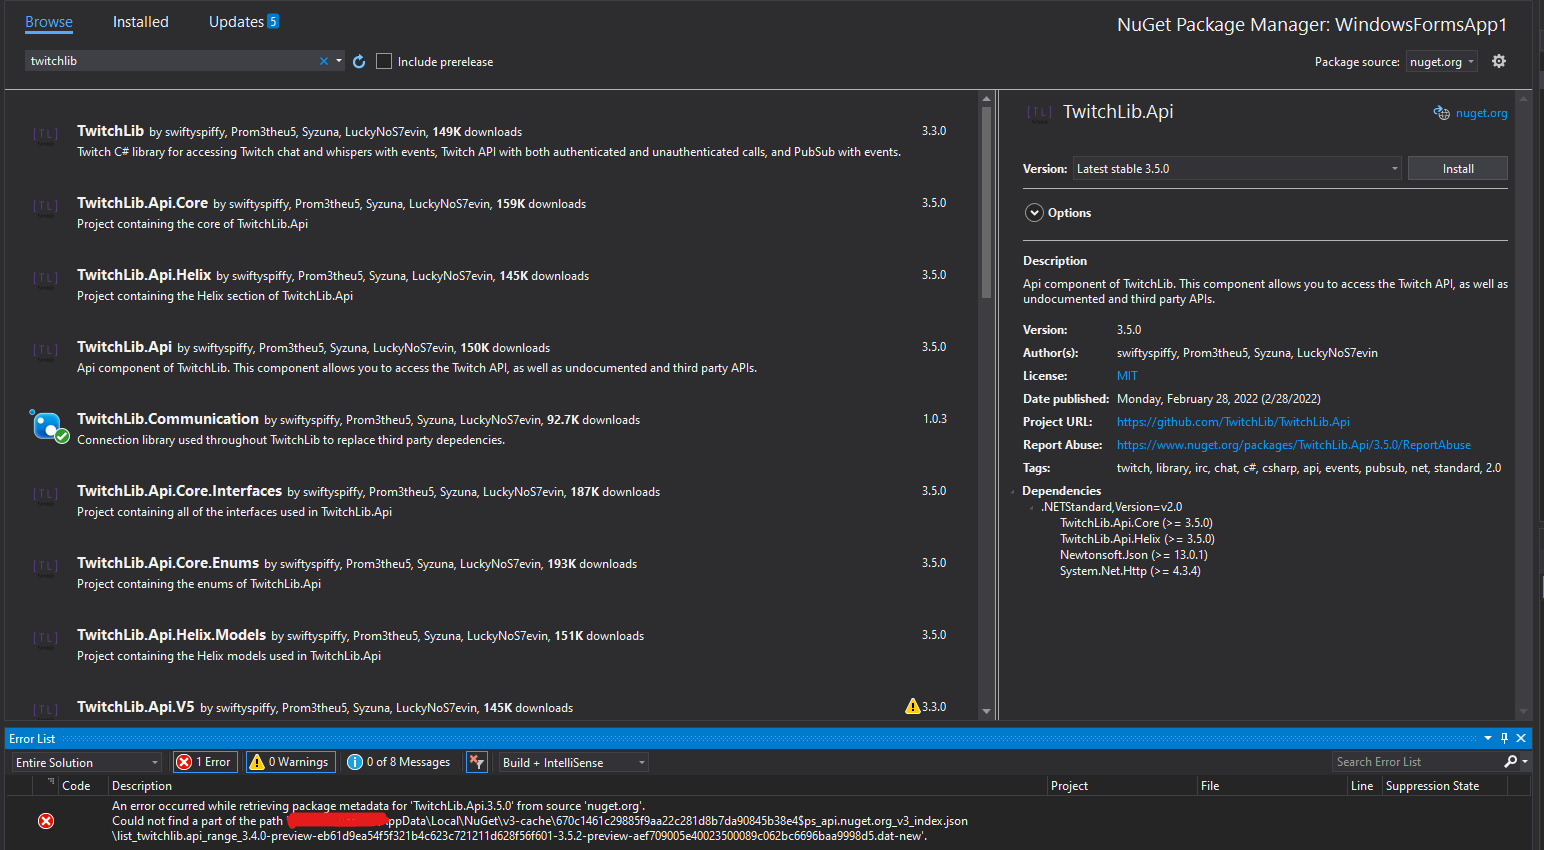Close the Error List panel
This screenshot has height=850, width=1544.
tap(1521, 738)
